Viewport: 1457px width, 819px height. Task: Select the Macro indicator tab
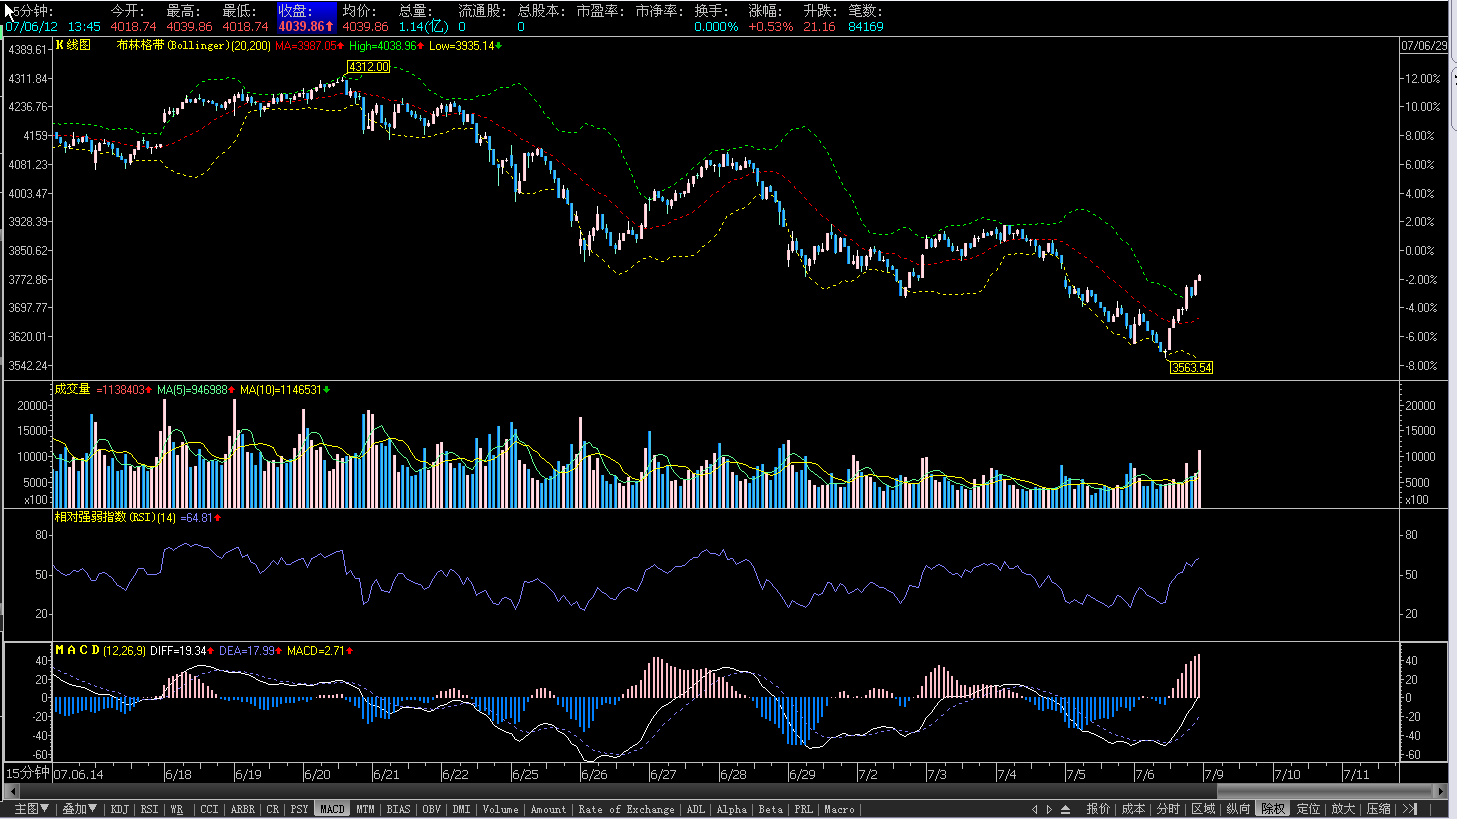(x=839, y=809)
